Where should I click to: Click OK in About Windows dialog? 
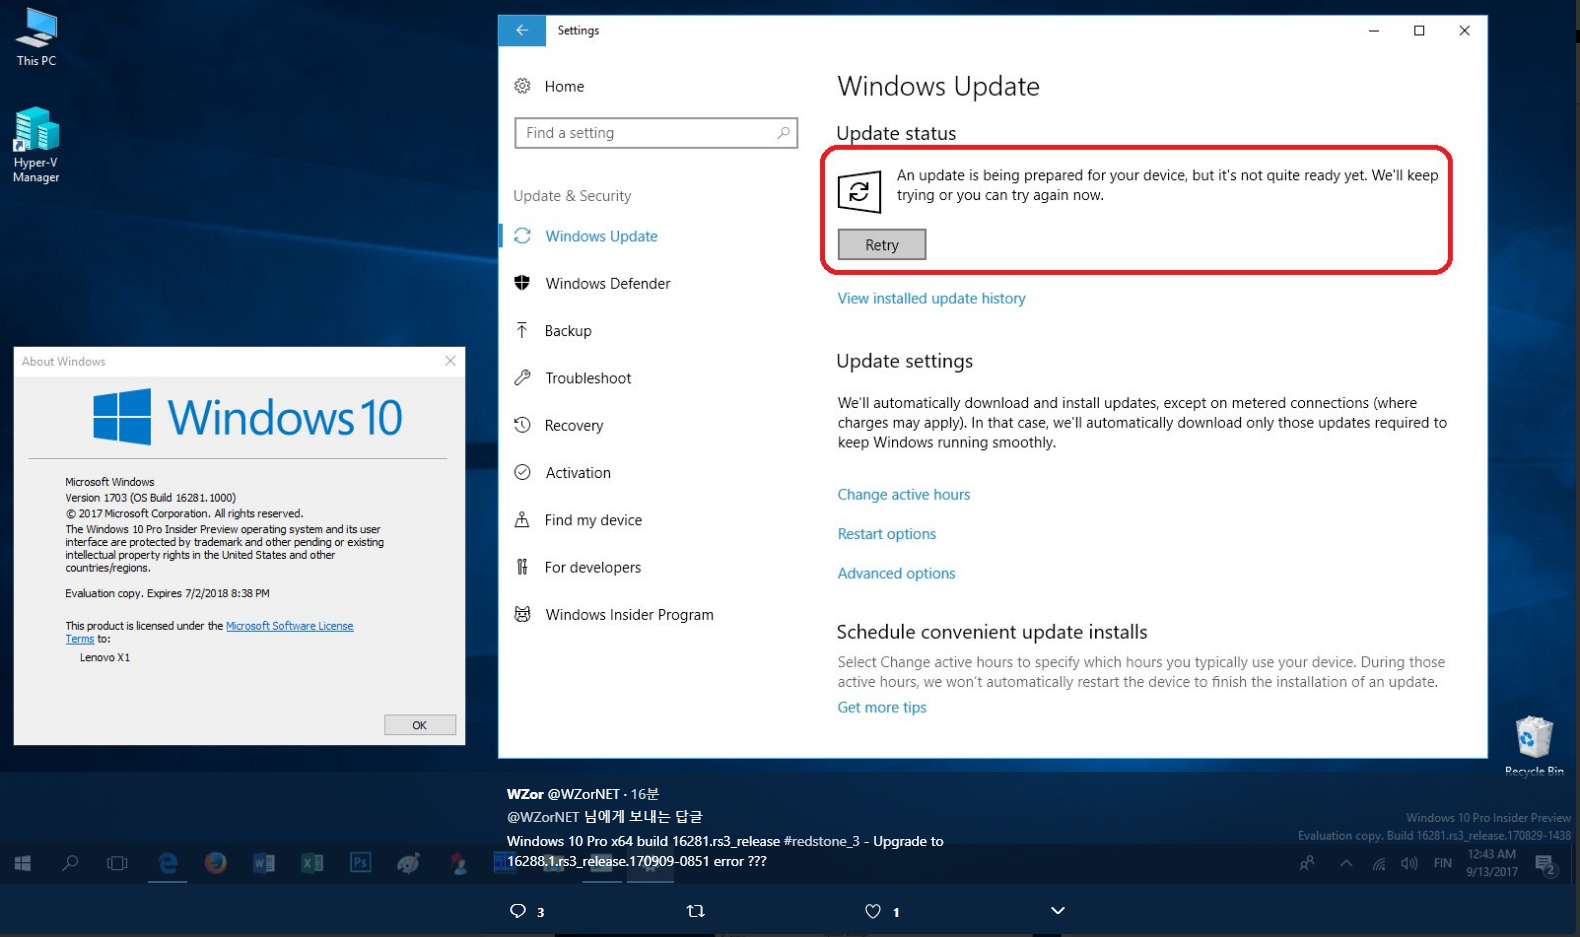(x=420, y=725)
